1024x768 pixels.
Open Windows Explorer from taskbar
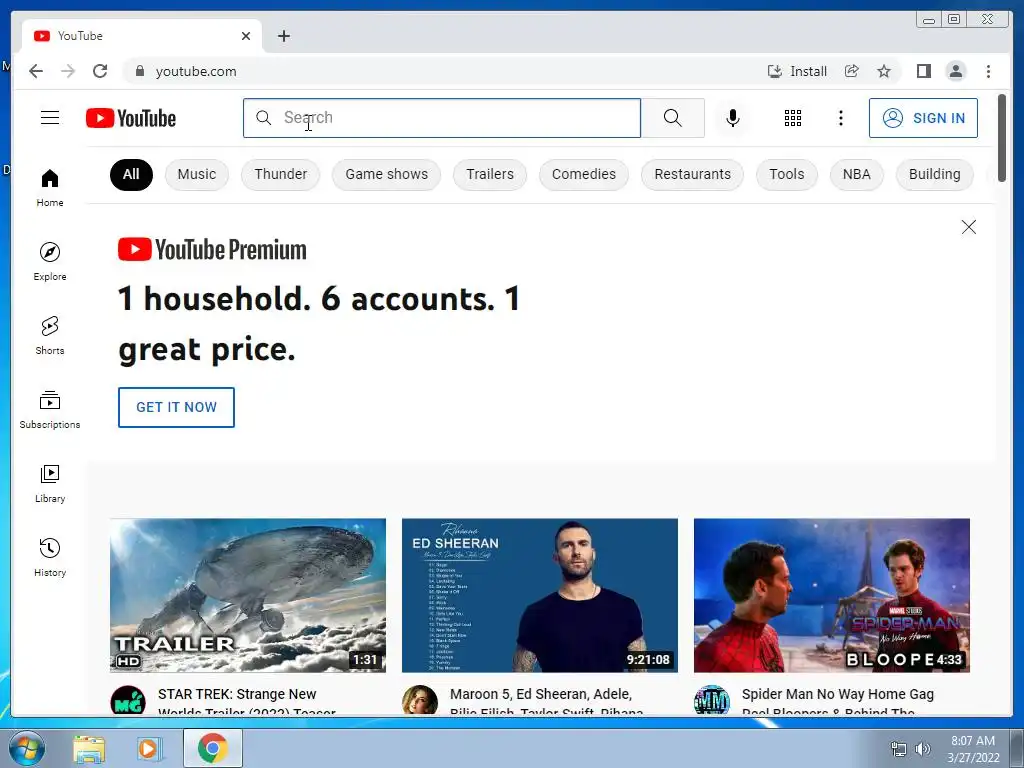[89, 748]
